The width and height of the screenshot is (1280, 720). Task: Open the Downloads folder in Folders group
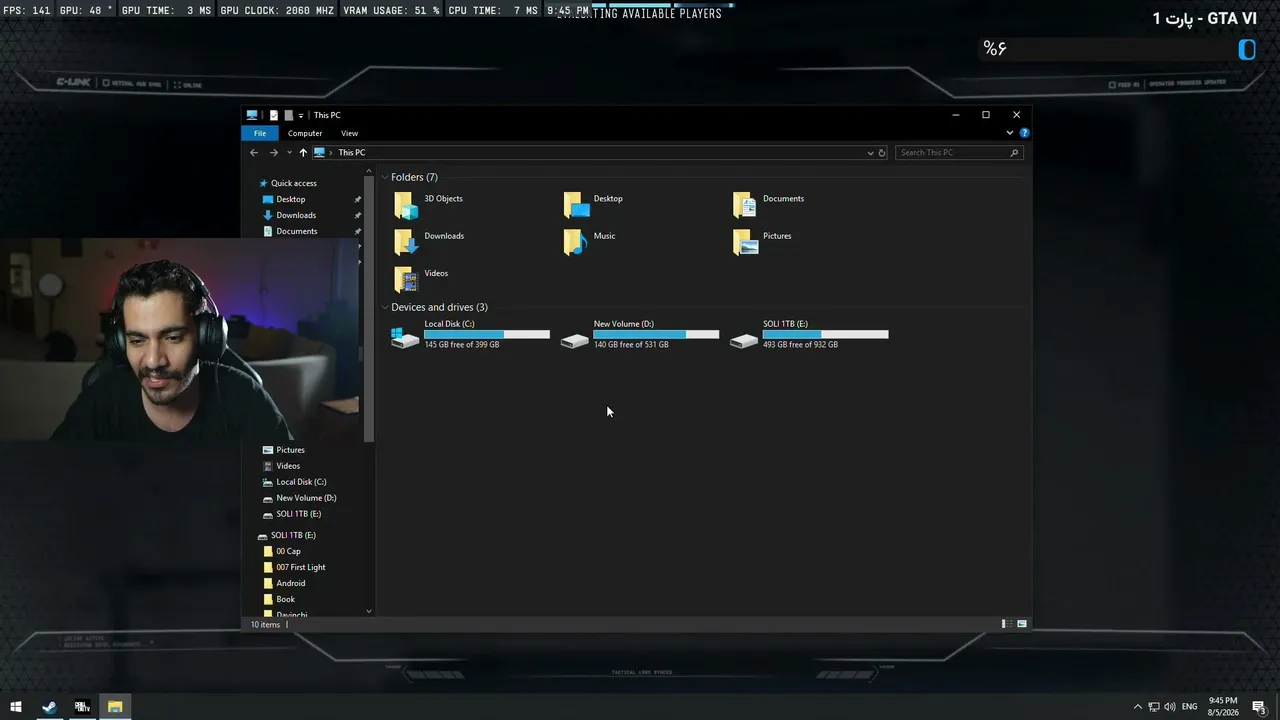point(429,241)
